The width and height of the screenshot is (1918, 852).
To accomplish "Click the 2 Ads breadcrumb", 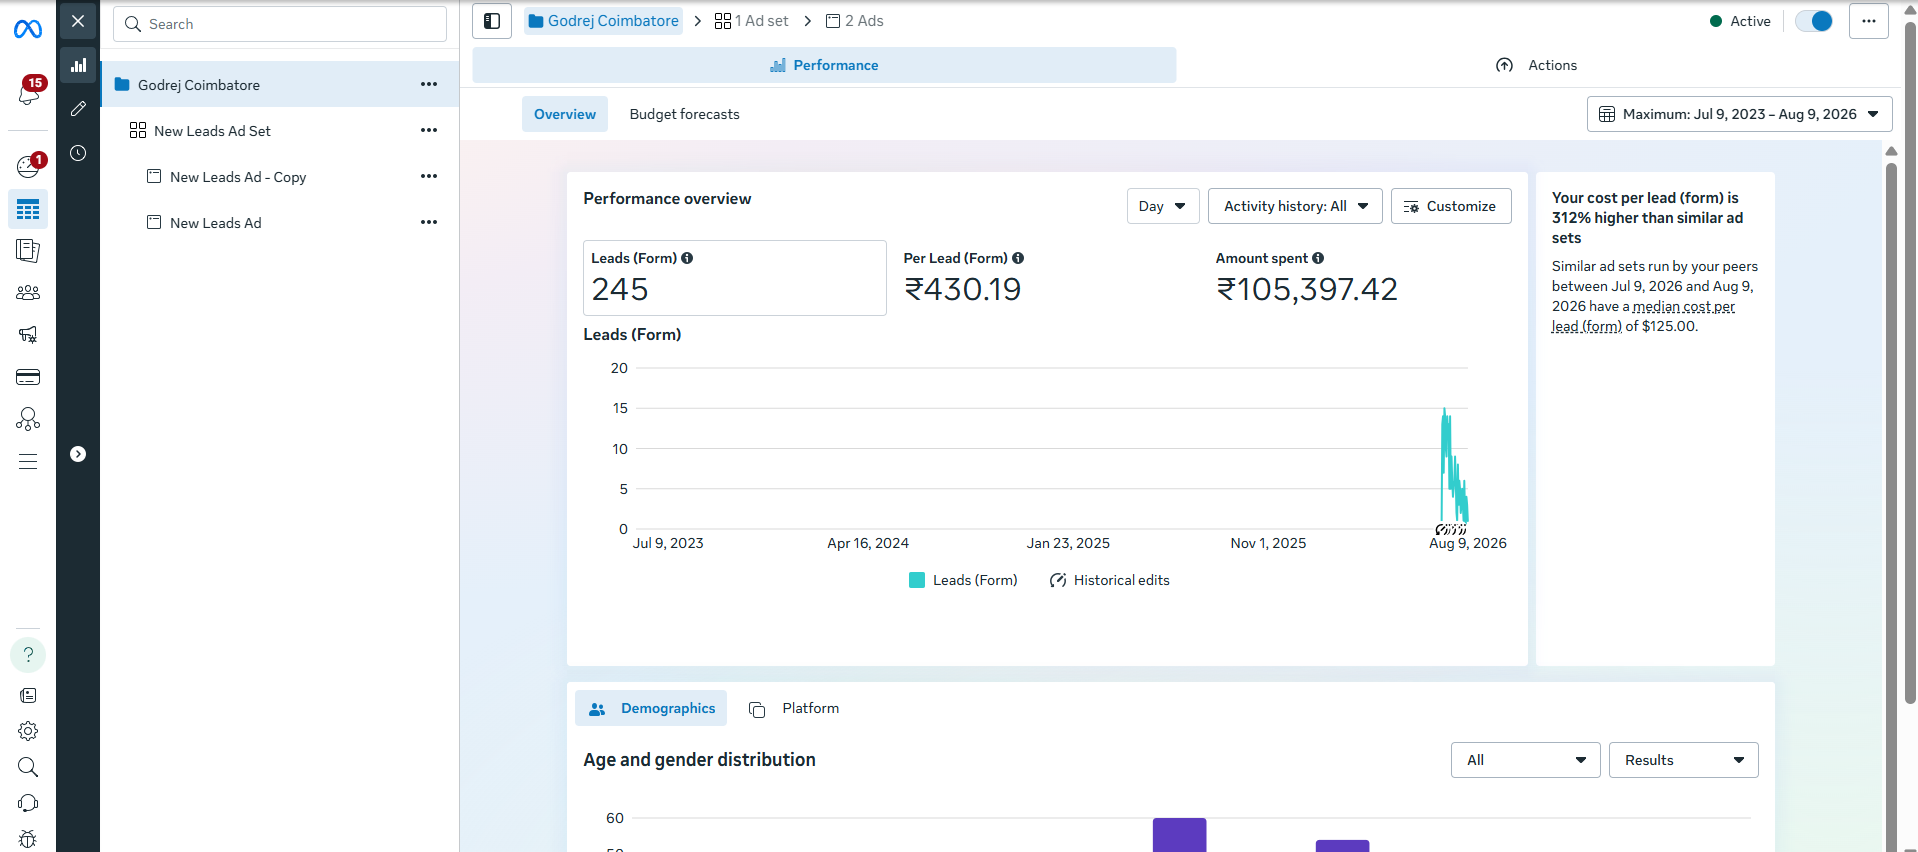I will pyautogui.click(x=855, y=21).
